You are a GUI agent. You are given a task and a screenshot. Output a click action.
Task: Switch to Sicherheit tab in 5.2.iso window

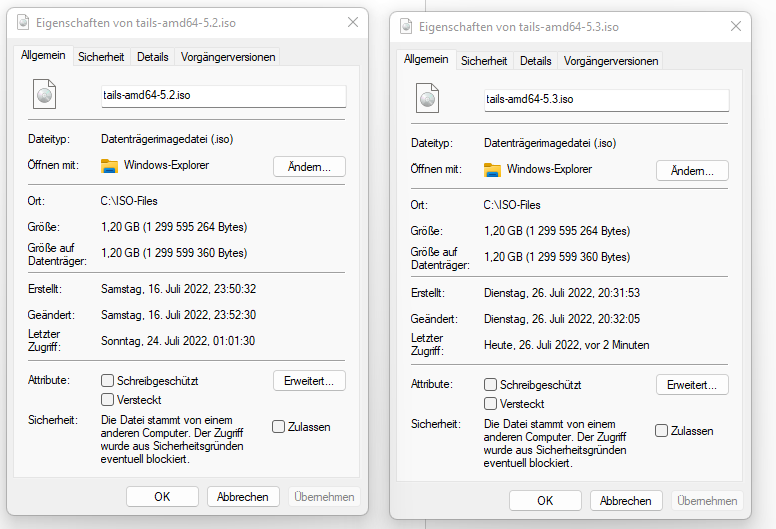coord(101,57)
